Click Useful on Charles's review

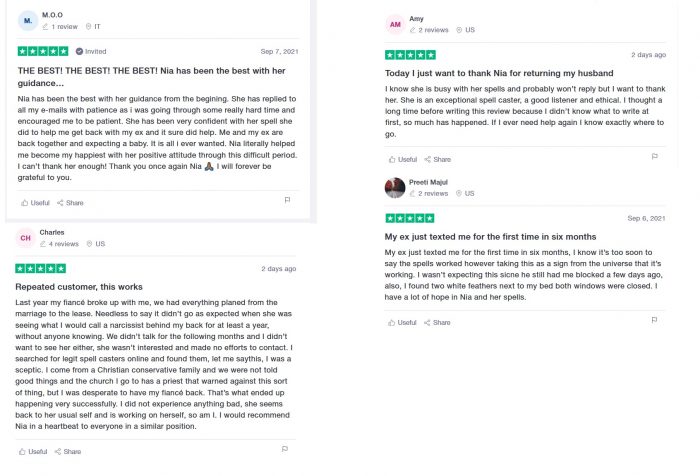click(x=33, y=451)
